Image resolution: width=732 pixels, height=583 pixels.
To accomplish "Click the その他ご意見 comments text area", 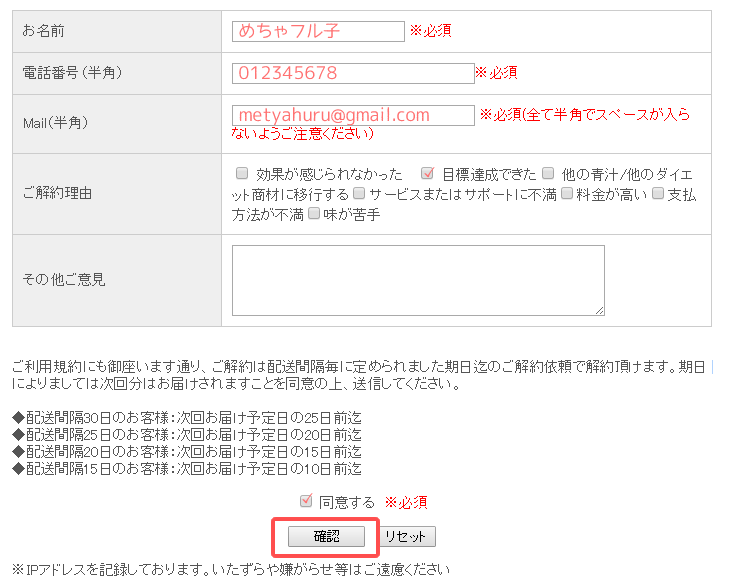I will [x=418, y=280].
